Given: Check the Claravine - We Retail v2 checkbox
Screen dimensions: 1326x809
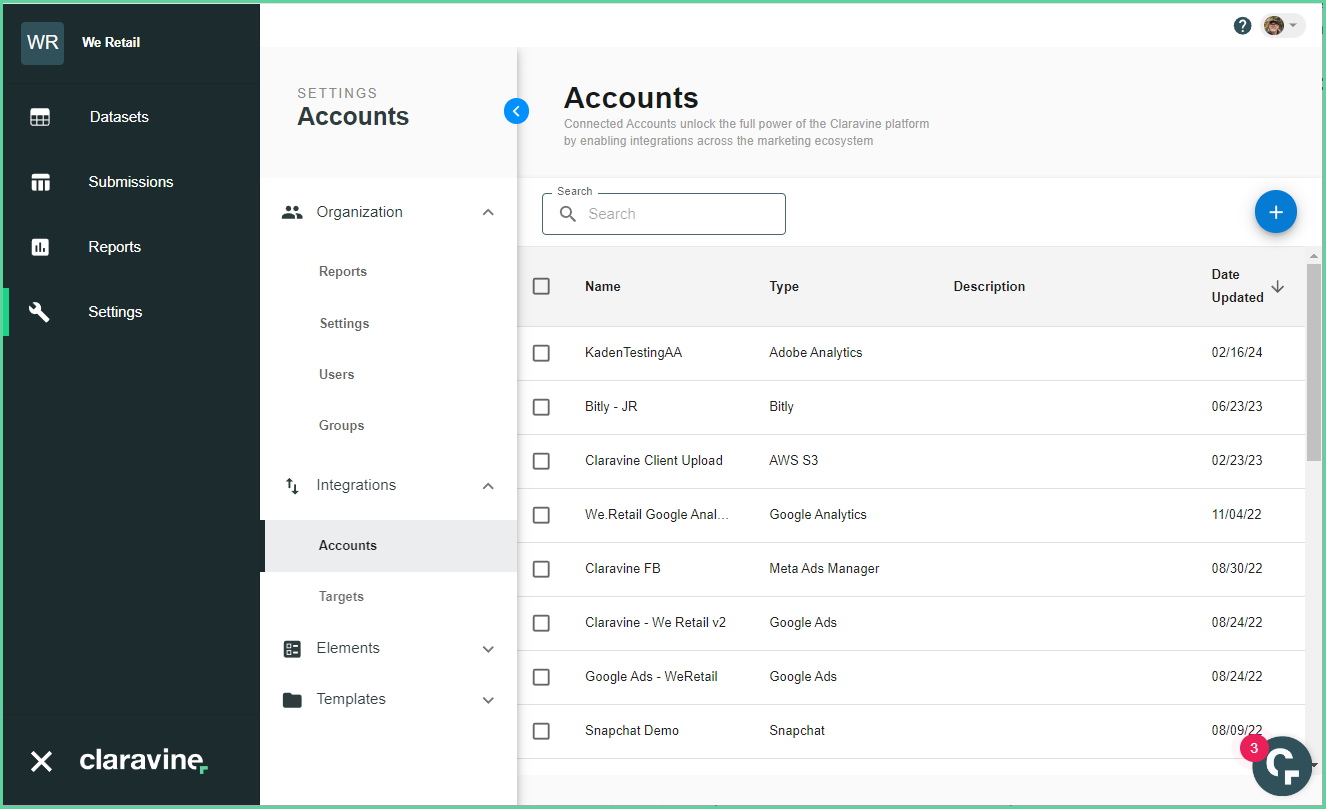Looking at the screenshot, I should pyautogui.click(x=541, y=623).
